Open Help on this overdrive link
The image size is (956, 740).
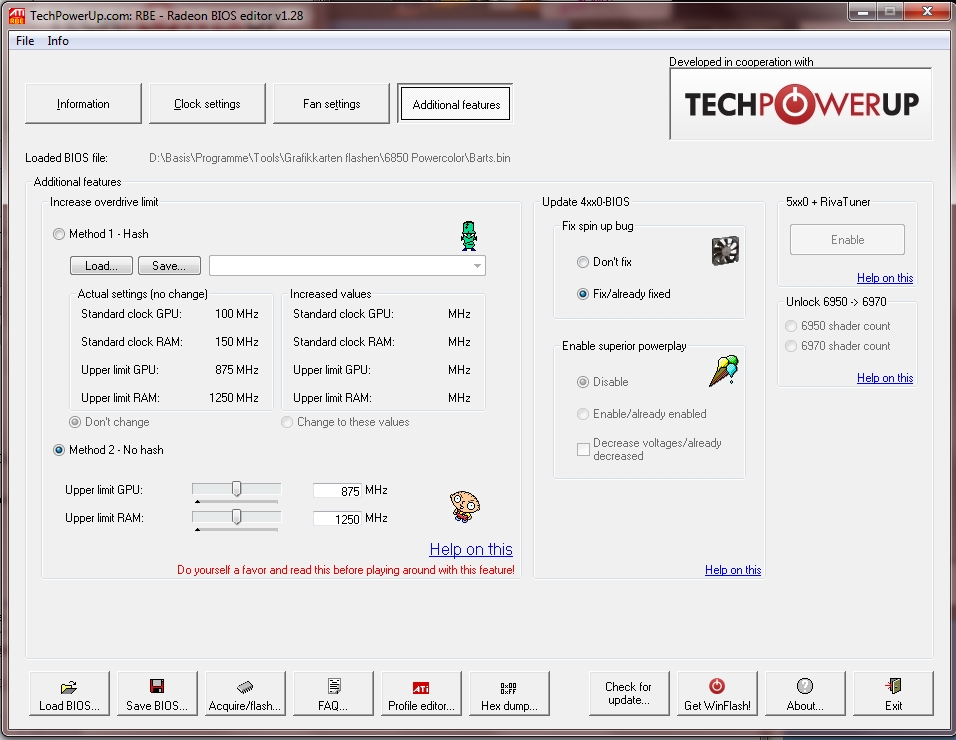pos(471,549)
